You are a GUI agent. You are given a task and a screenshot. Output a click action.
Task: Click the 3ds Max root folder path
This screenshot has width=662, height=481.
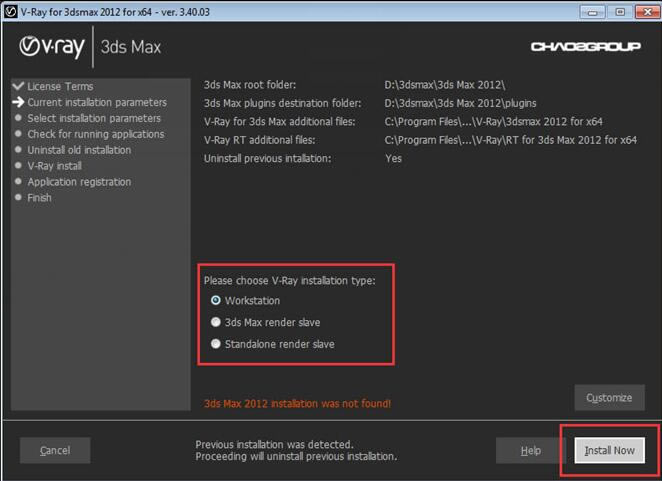tap(445, 85)
